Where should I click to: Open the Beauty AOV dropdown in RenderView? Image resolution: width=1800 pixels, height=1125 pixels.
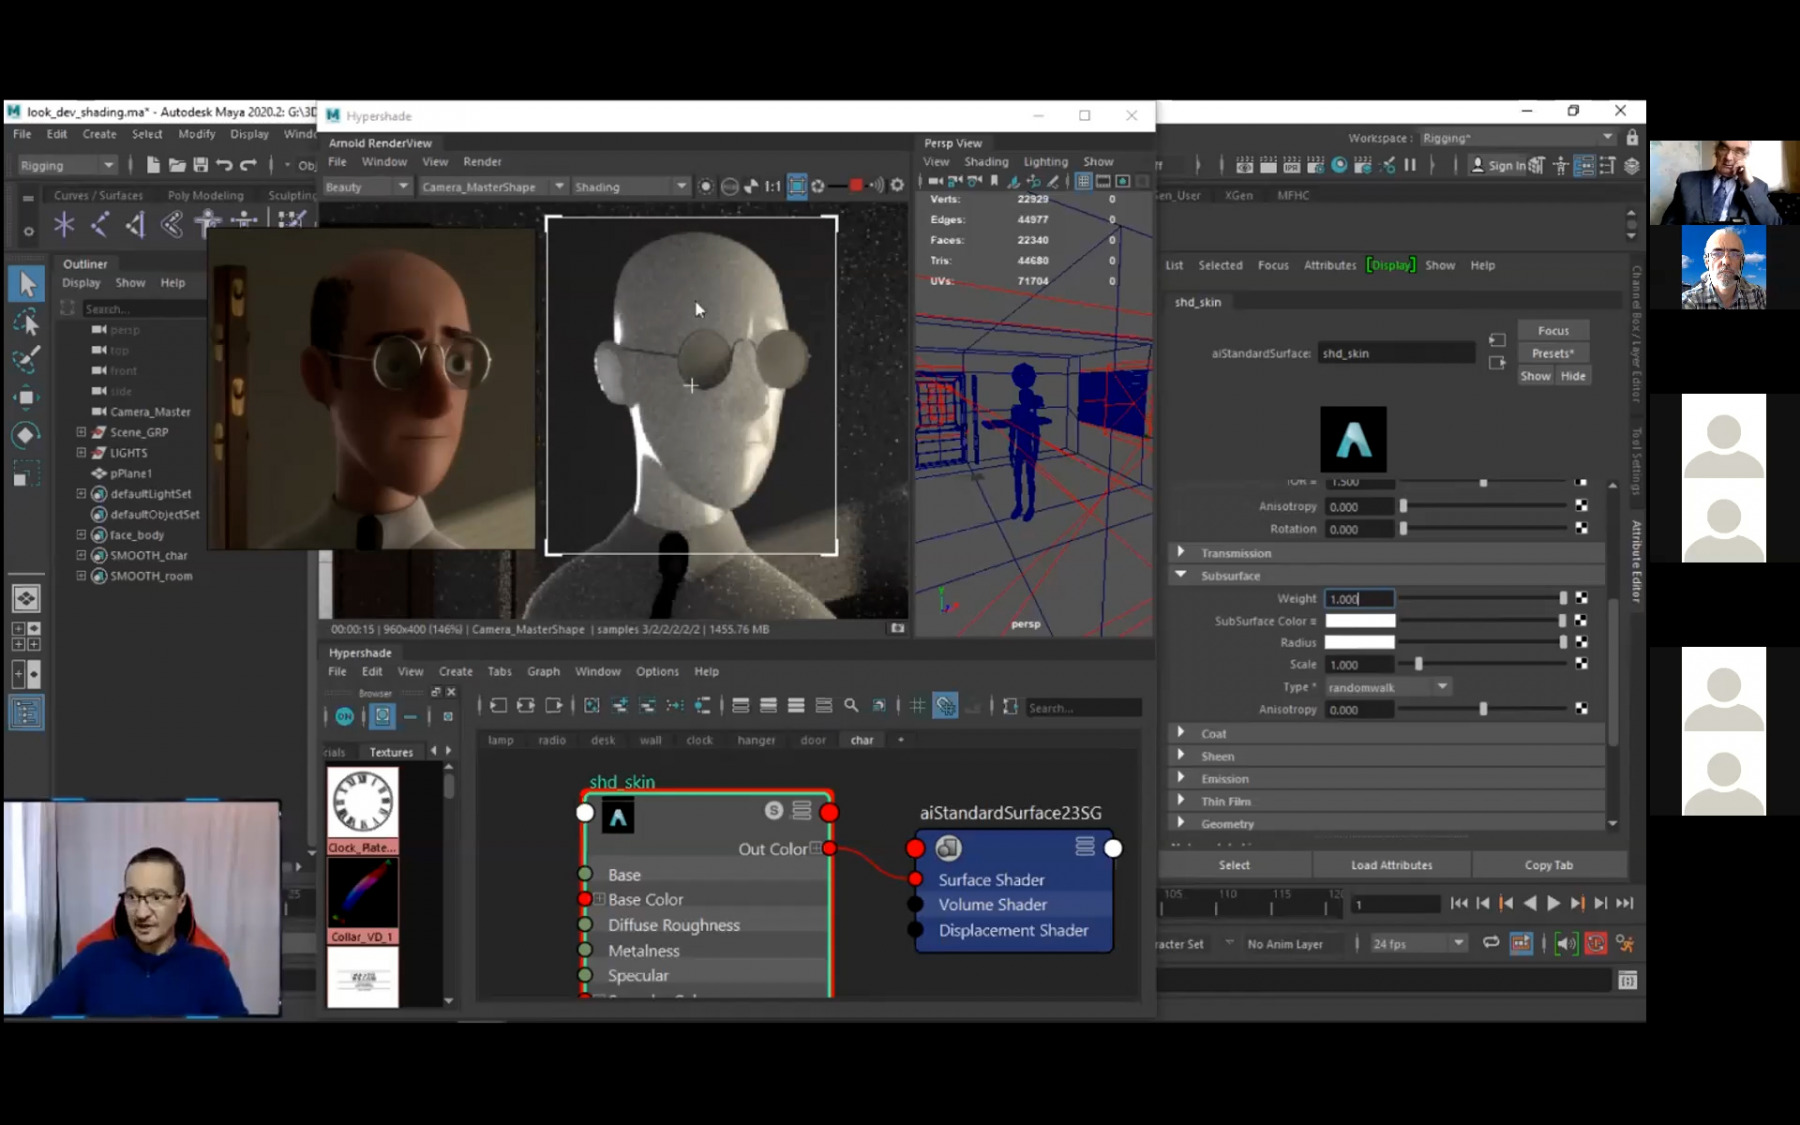(366, 186)
